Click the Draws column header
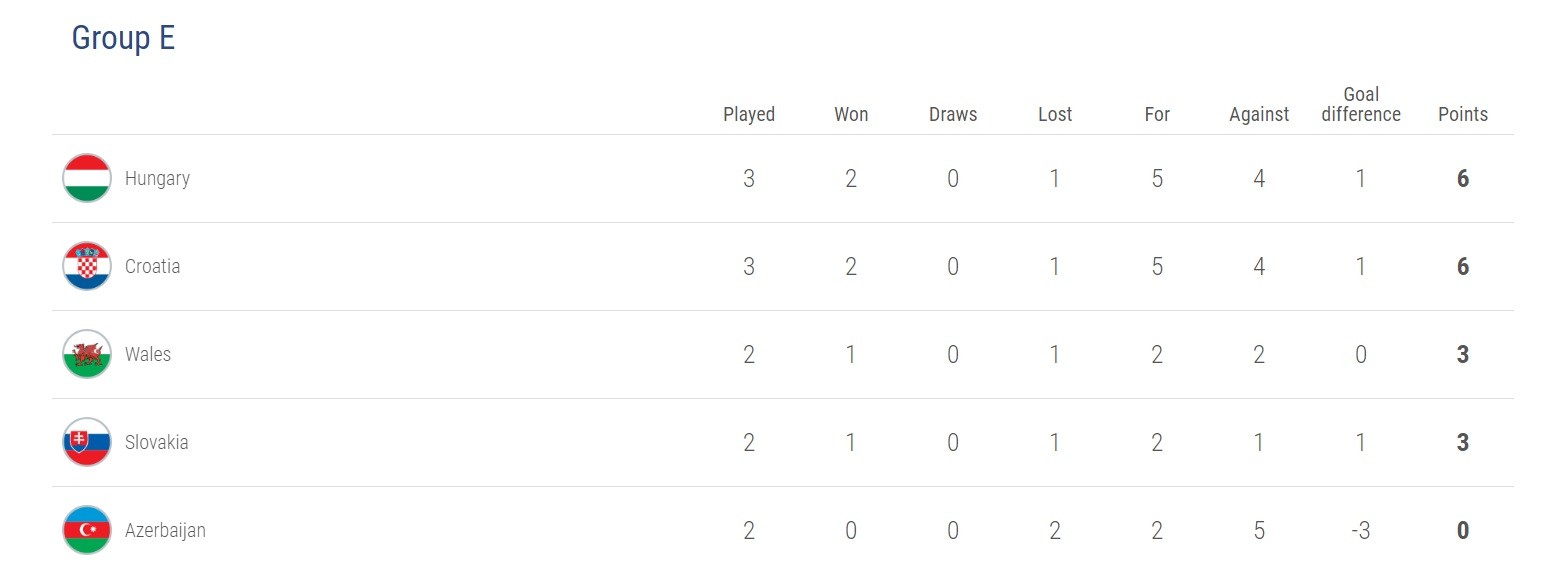 point(953,114)
